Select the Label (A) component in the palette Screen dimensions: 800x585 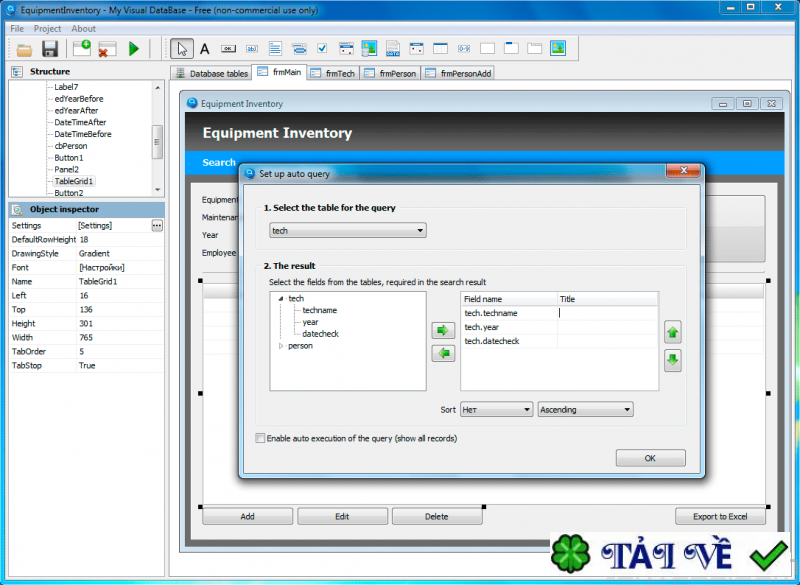pyautogui.click(x=203, y=48)
